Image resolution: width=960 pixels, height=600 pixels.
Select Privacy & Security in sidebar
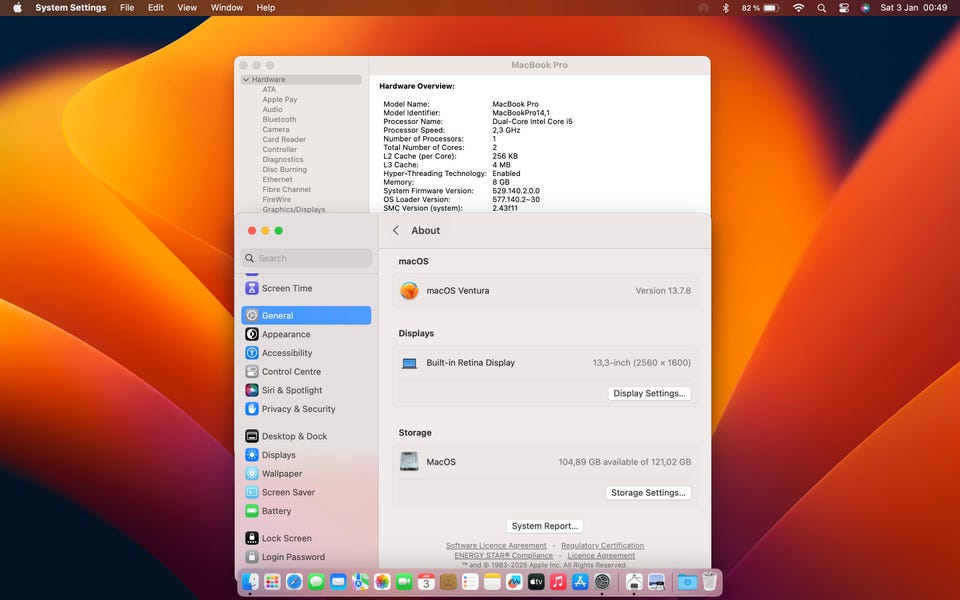click(298, 409)
